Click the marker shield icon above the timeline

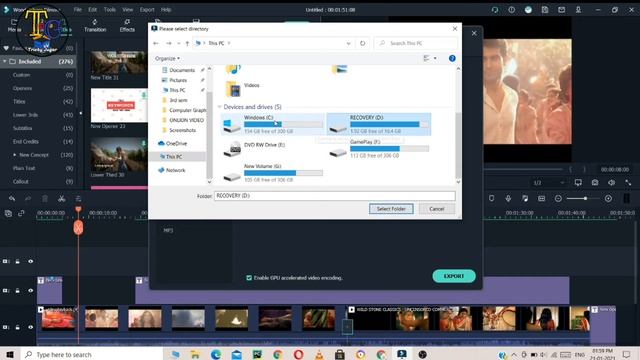click(x=491, y=198)
